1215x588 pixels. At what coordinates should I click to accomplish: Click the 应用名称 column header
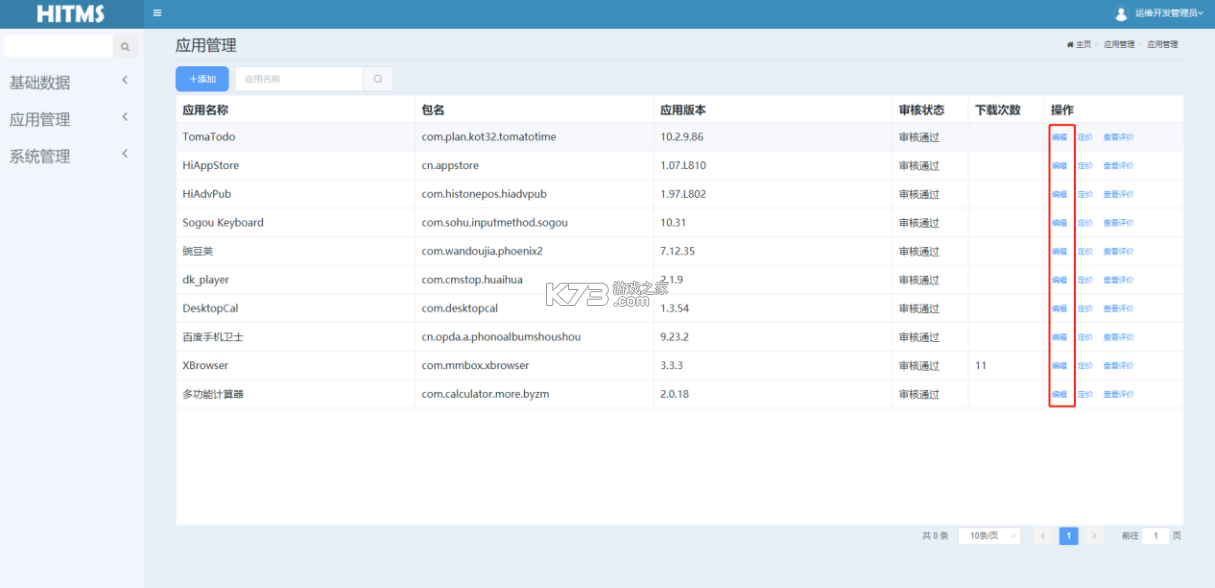205,110
